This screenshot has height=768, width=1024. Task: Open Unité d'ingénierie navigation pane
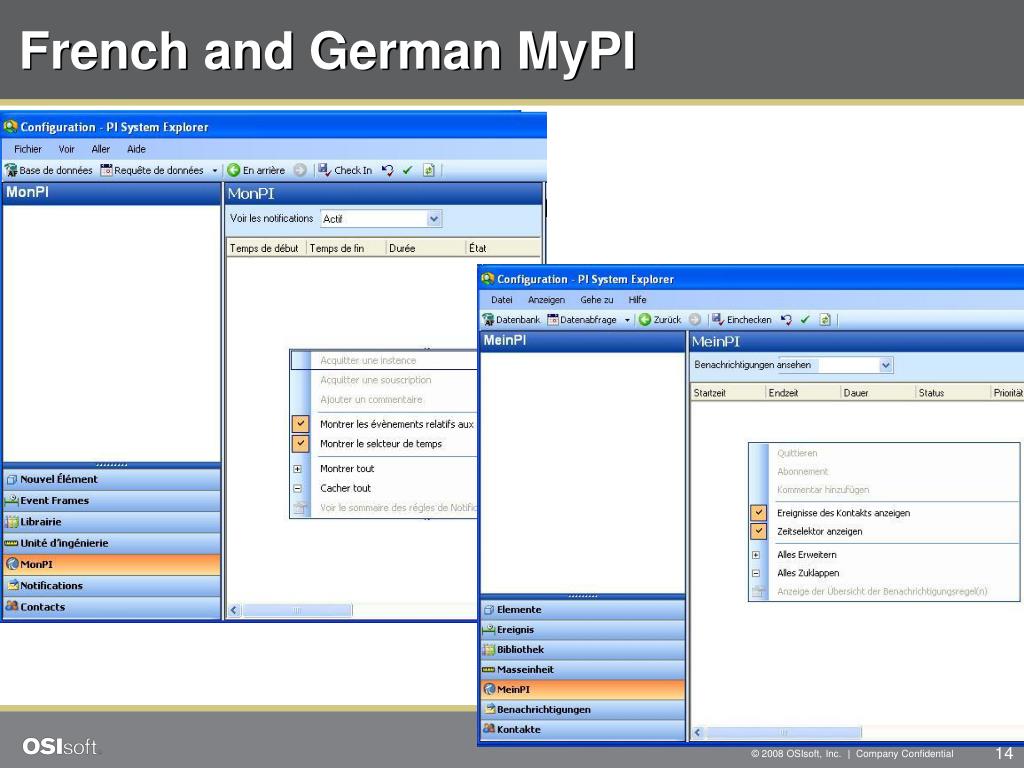[112, 543]
